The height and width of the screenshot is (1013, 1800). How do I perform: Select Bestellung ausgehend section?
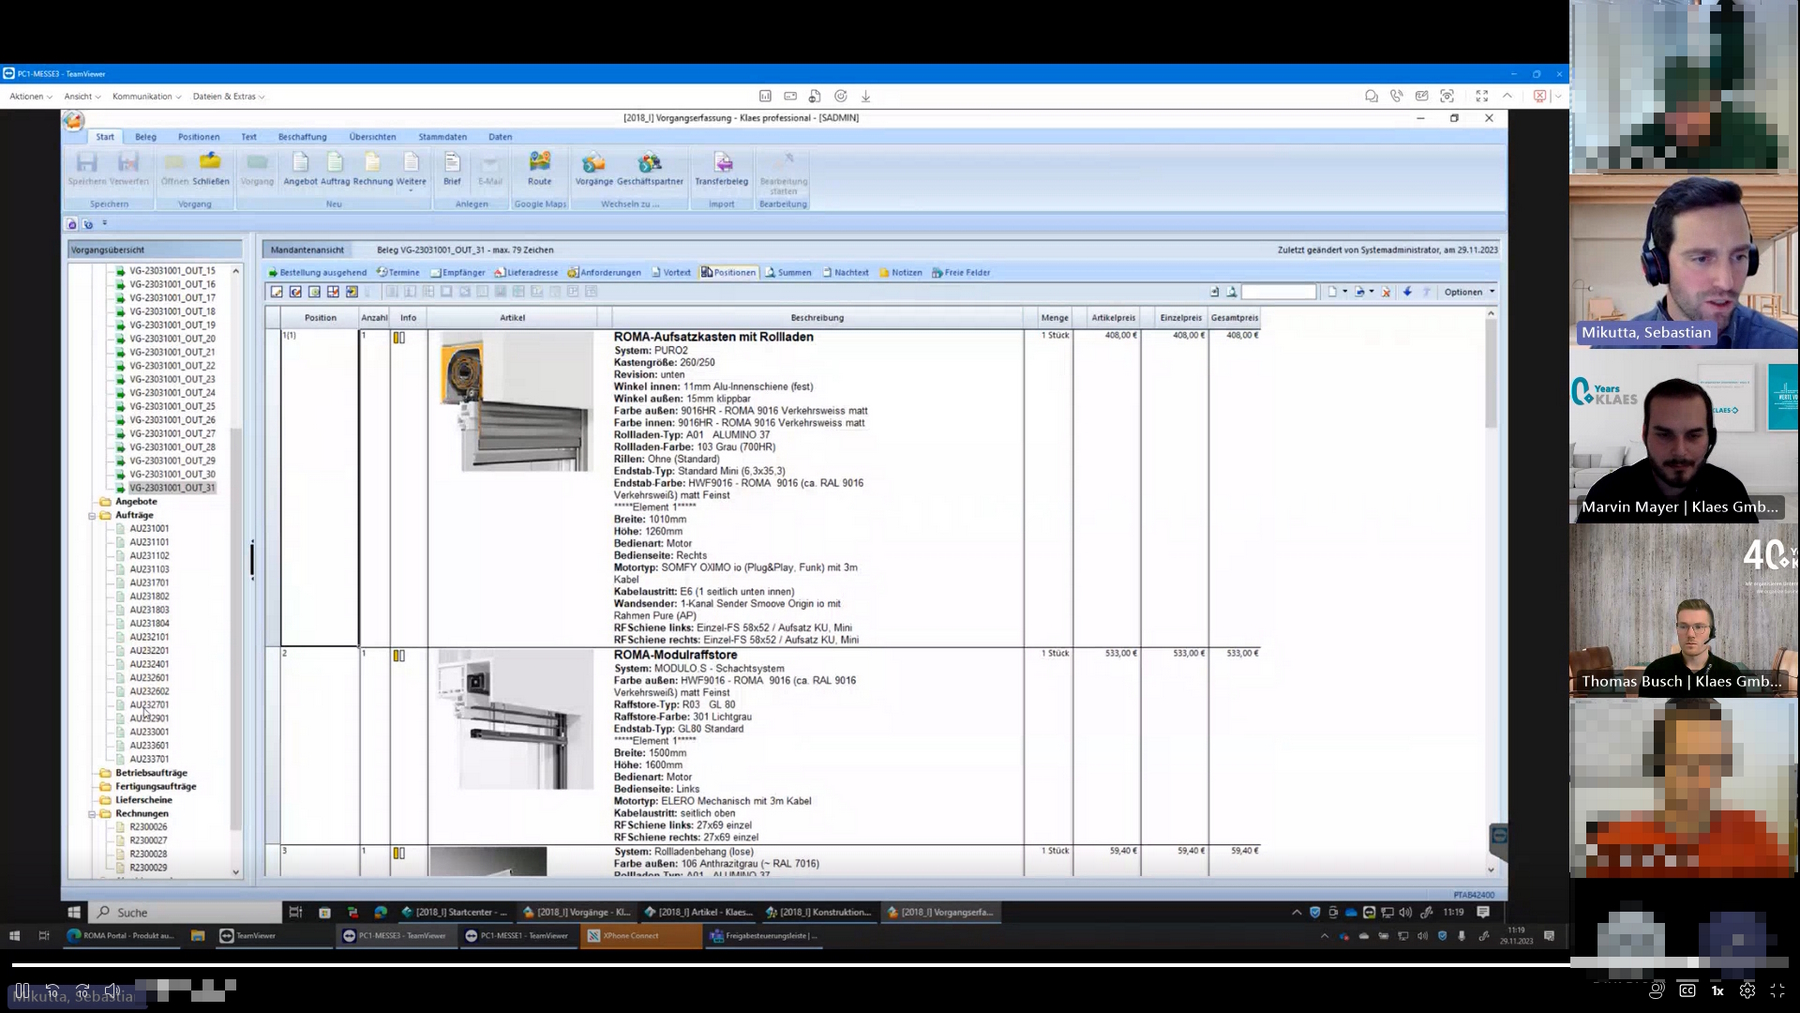coord(317,272)
